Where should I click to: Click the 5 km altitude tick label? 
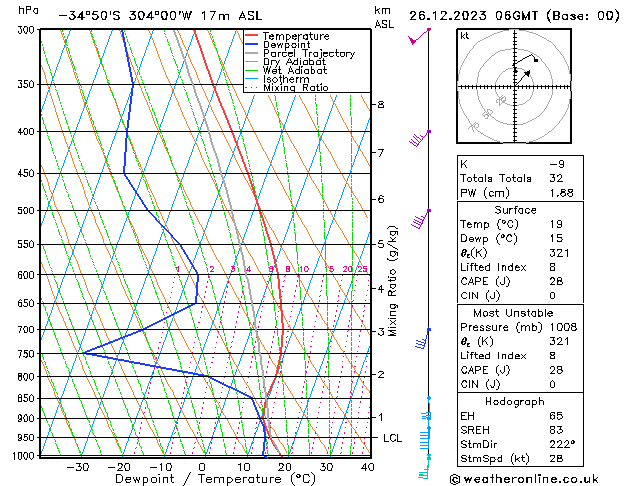tap(381, 244)
